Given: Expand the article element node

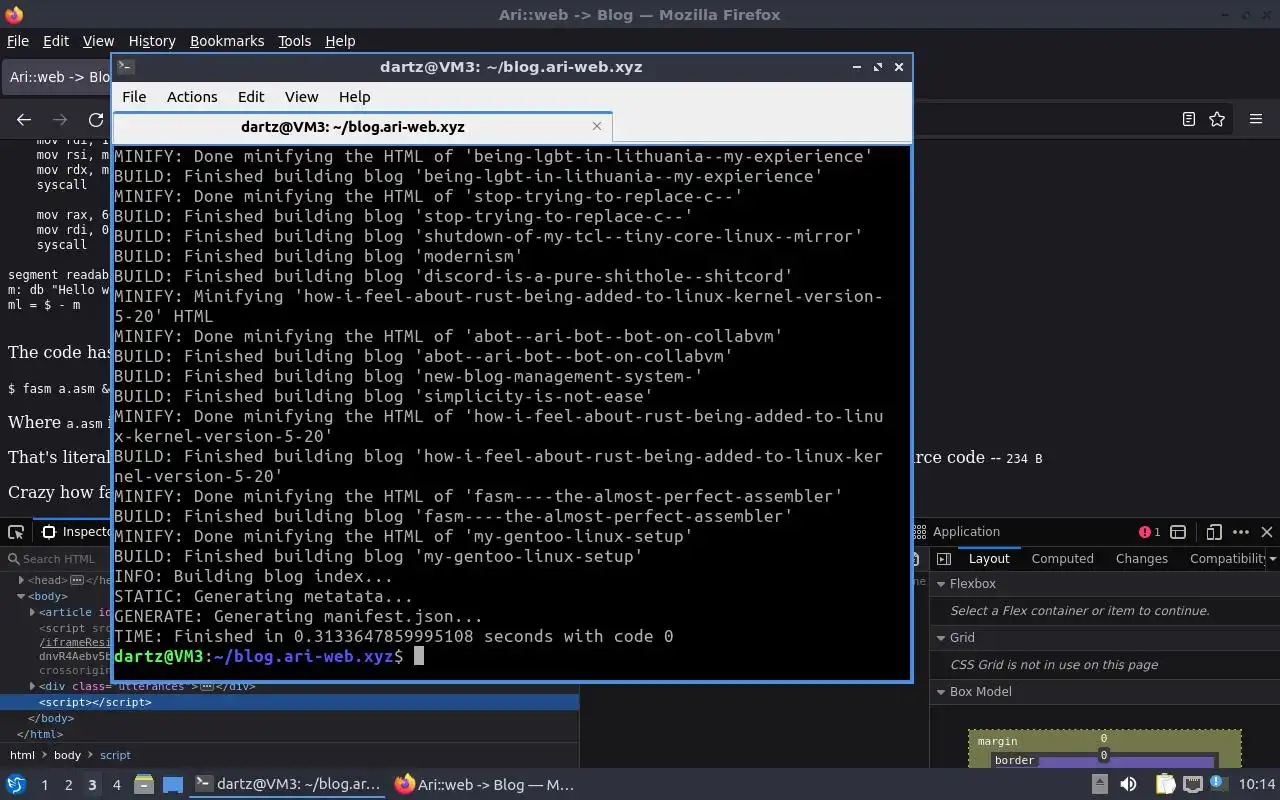Looking at the screenshot, I should (32, 612).
